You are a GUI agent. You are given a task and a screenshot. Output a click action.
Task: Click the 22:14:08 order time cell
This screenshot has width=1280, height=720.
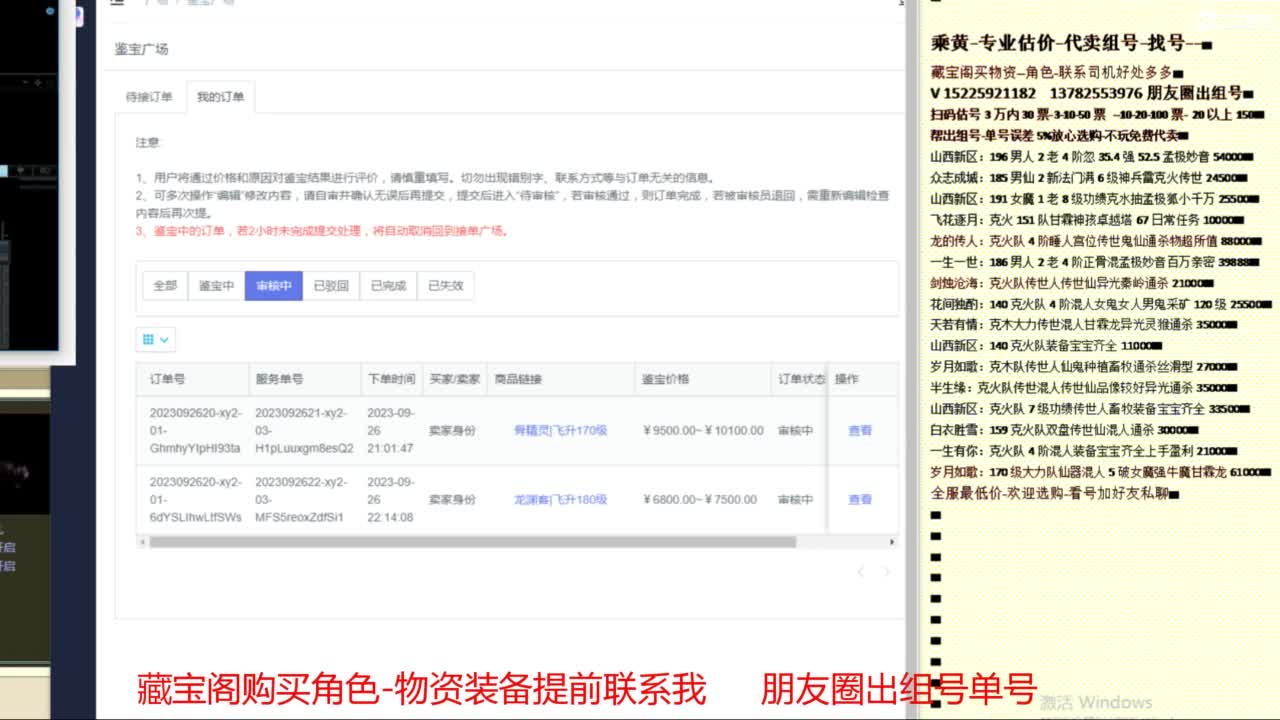point(390,500)
